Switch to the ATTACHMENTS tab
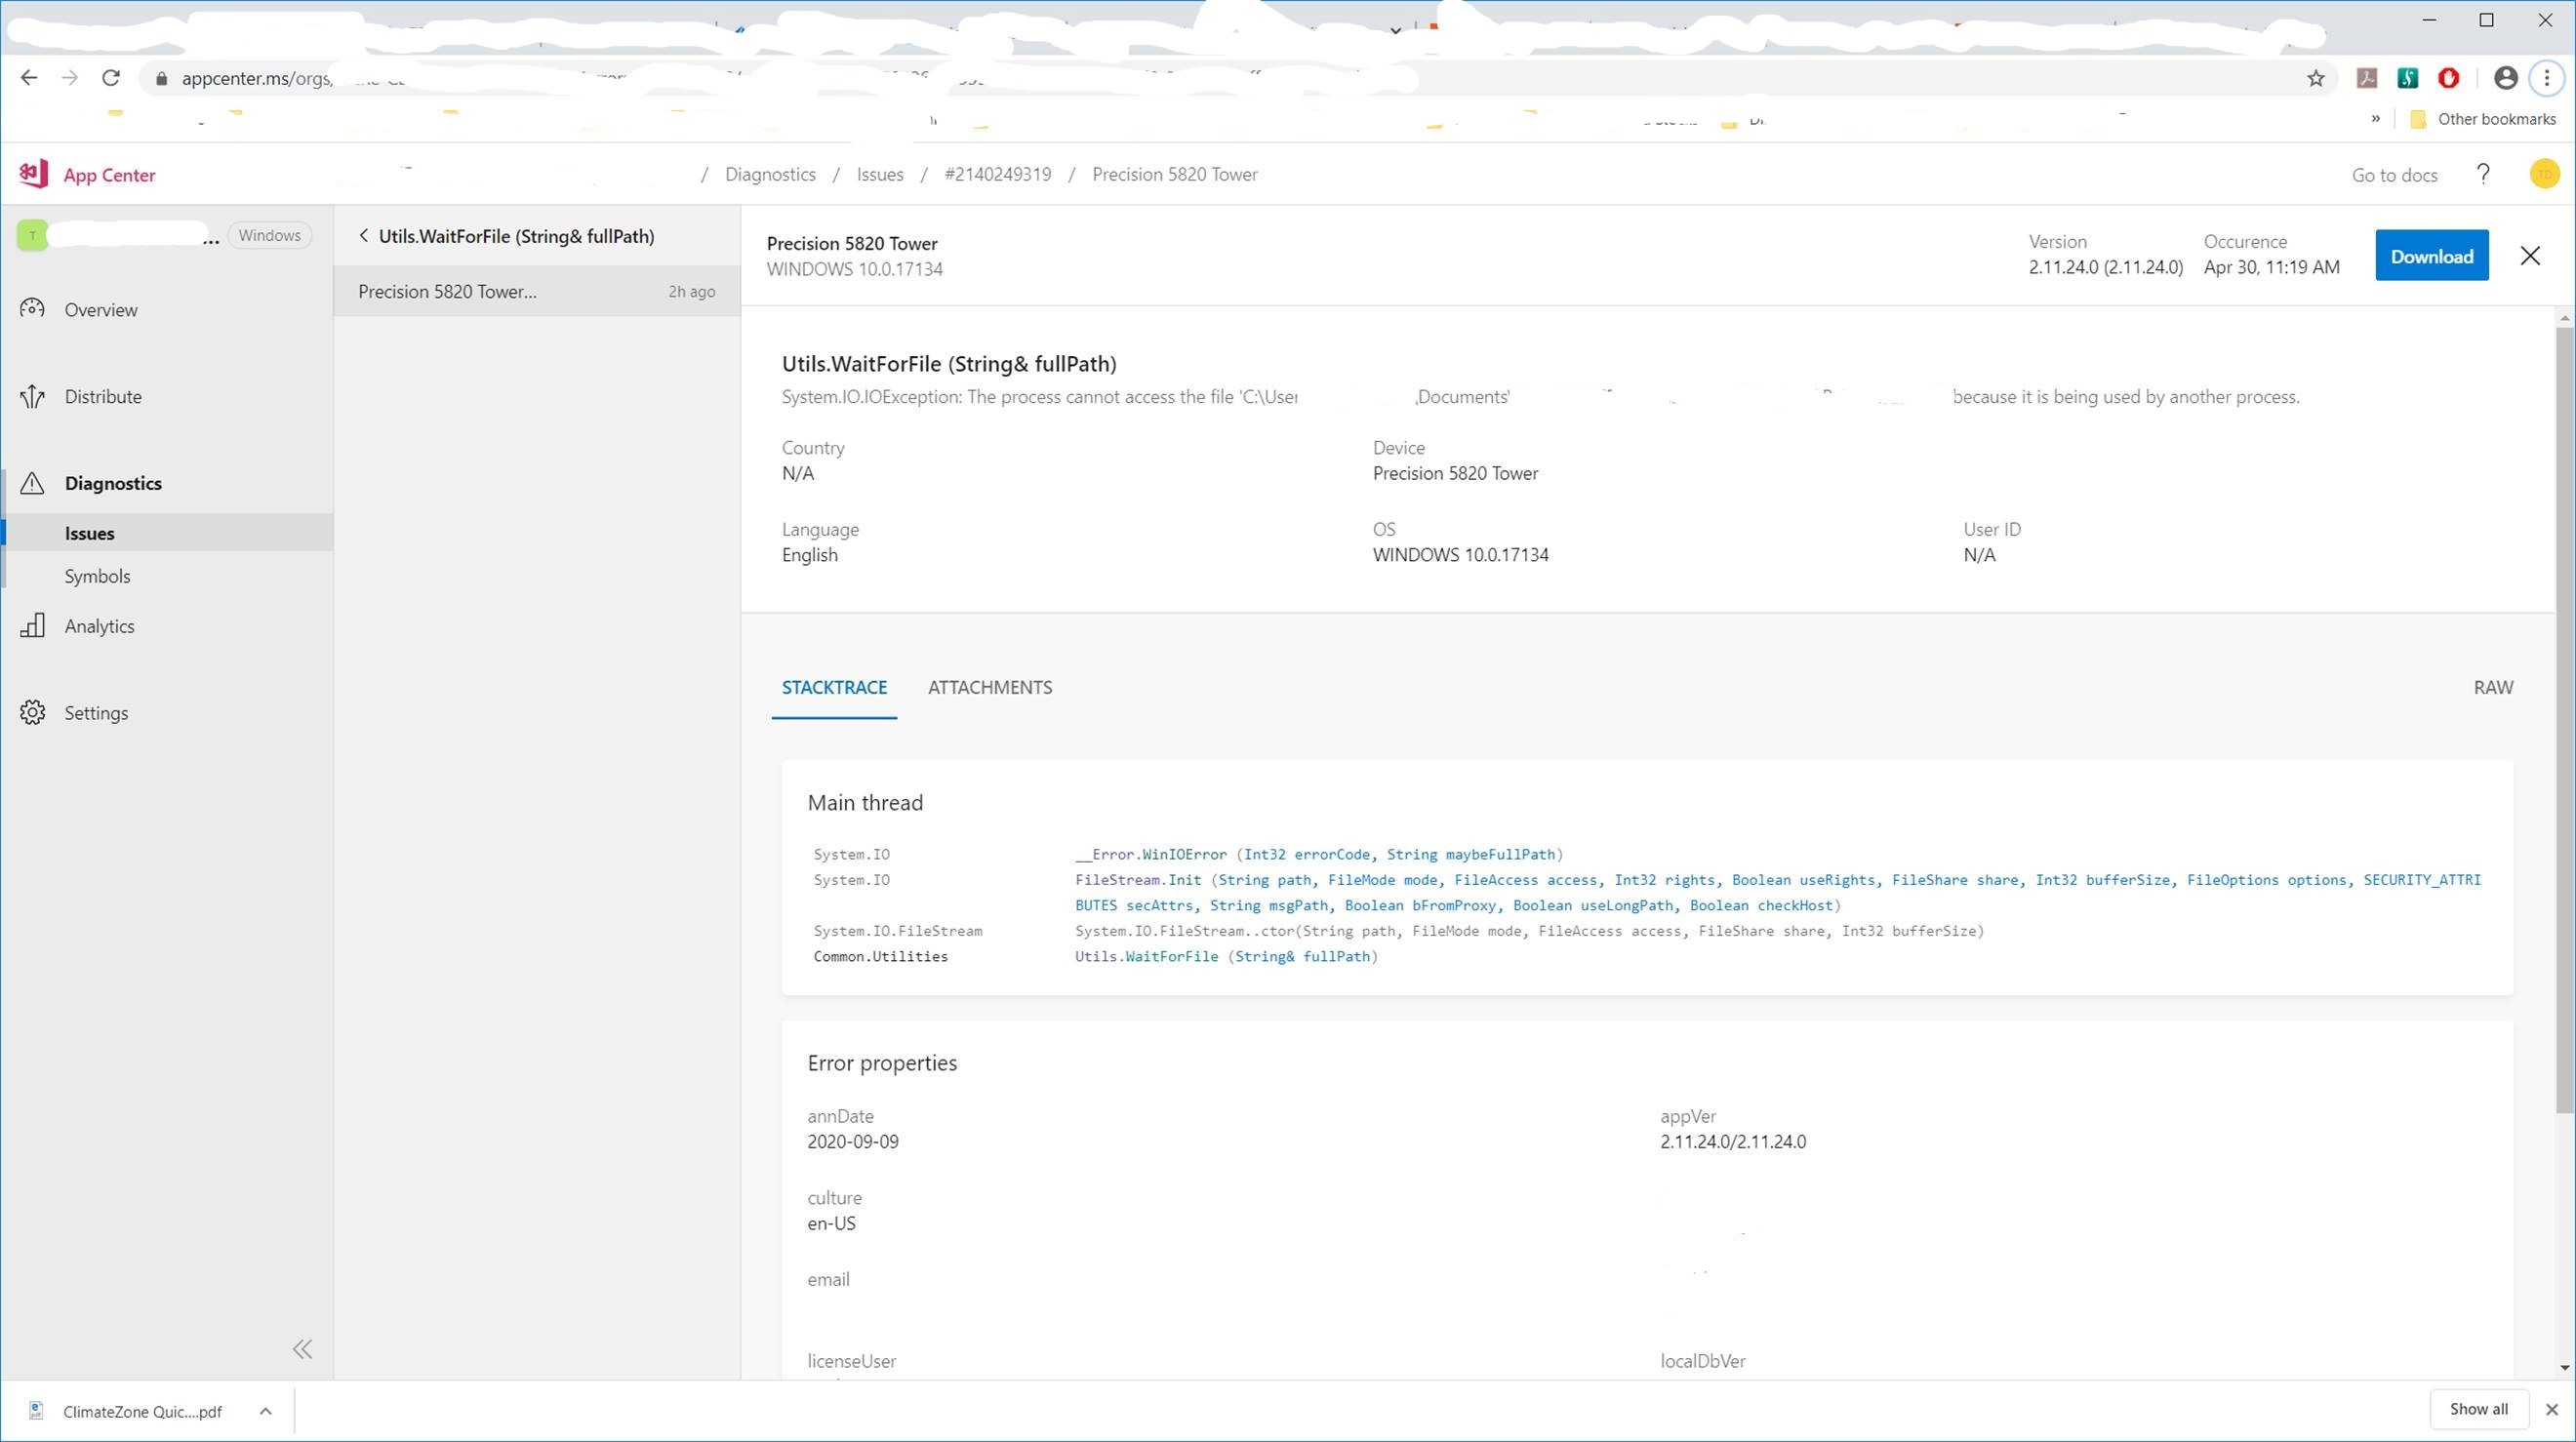 [989, 687]
